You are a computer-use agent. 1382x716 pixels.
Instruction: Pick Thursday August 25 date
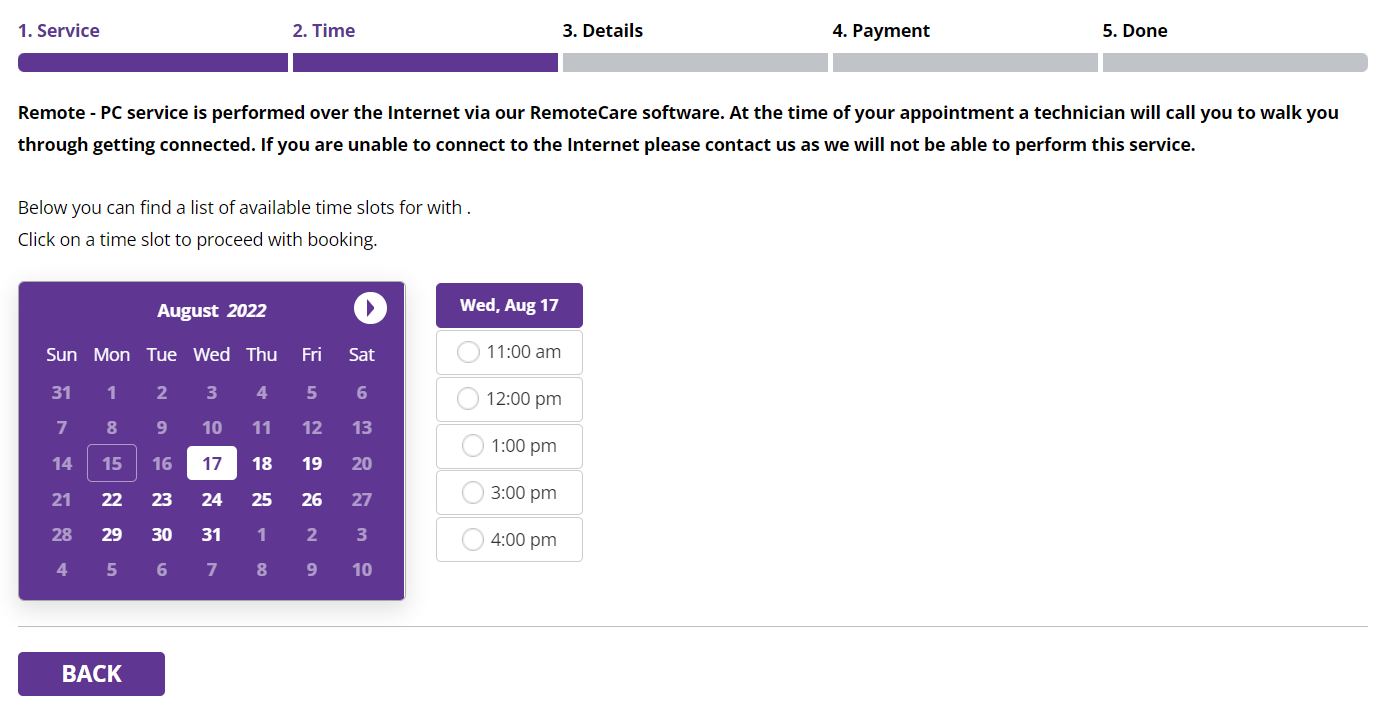click(262, 500)
